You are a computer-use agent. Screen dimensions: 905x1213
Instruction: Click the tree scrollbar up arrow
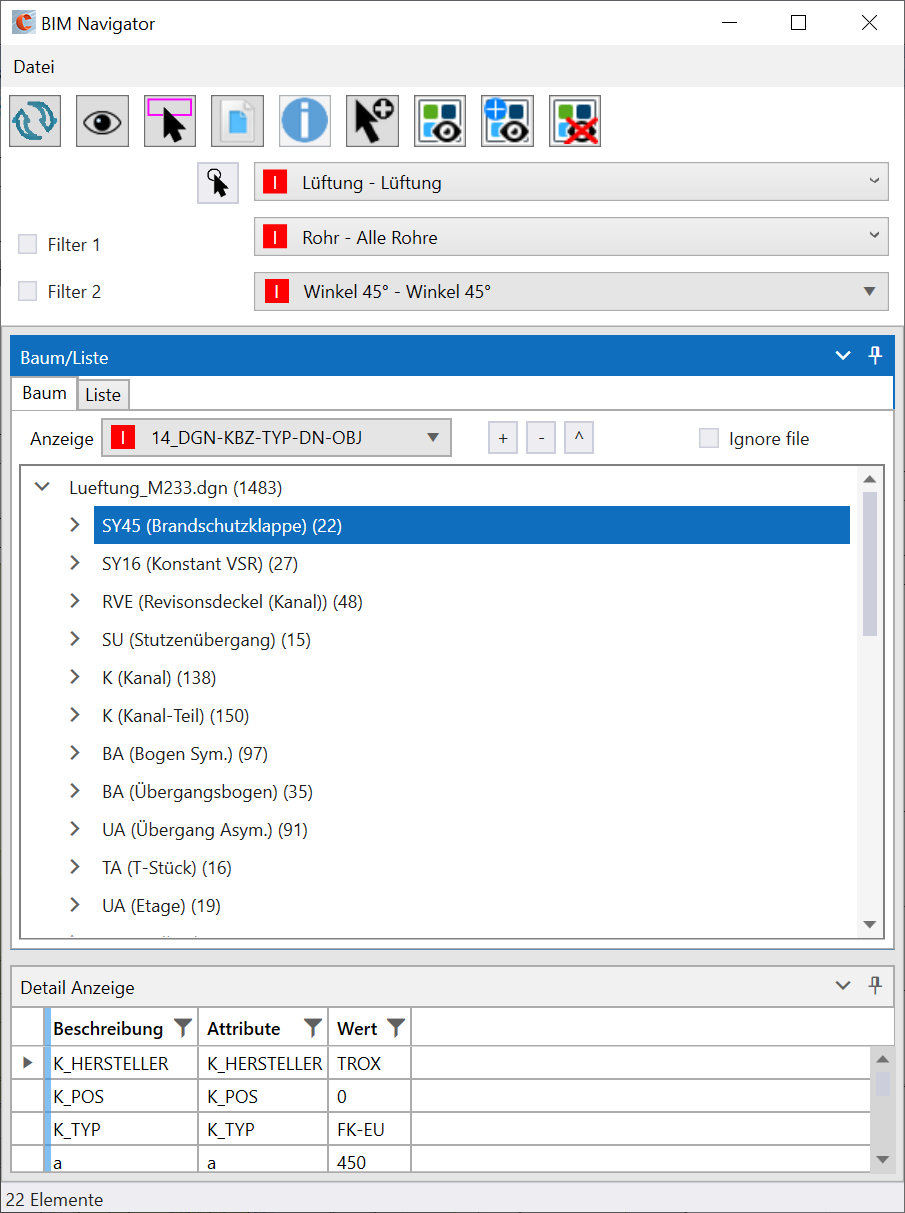point(869,479)
